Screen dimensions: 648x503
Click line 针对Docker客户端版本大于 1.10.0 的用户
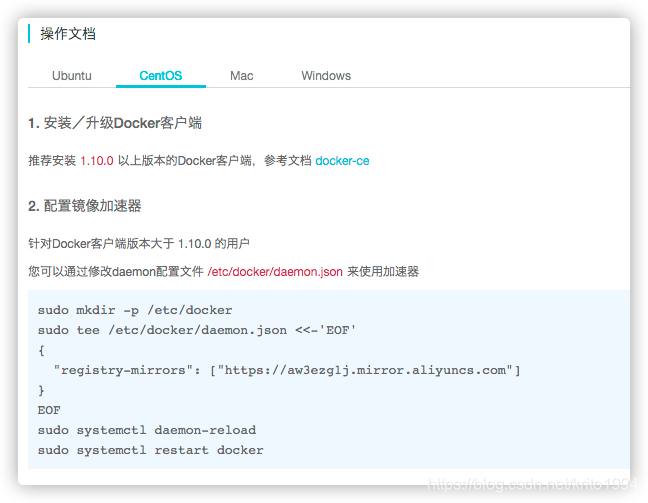(139, 244)
